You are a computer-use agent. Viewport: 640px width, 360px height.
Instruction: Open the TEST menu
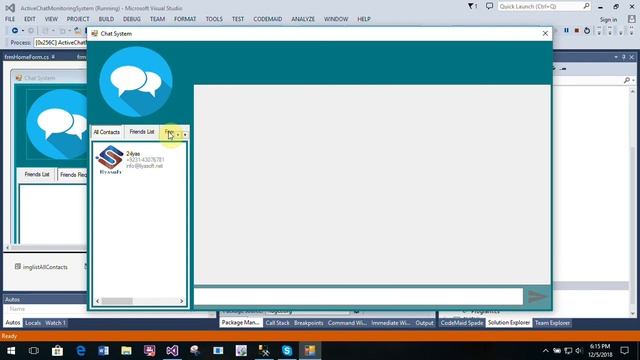[x=238, y=19]
